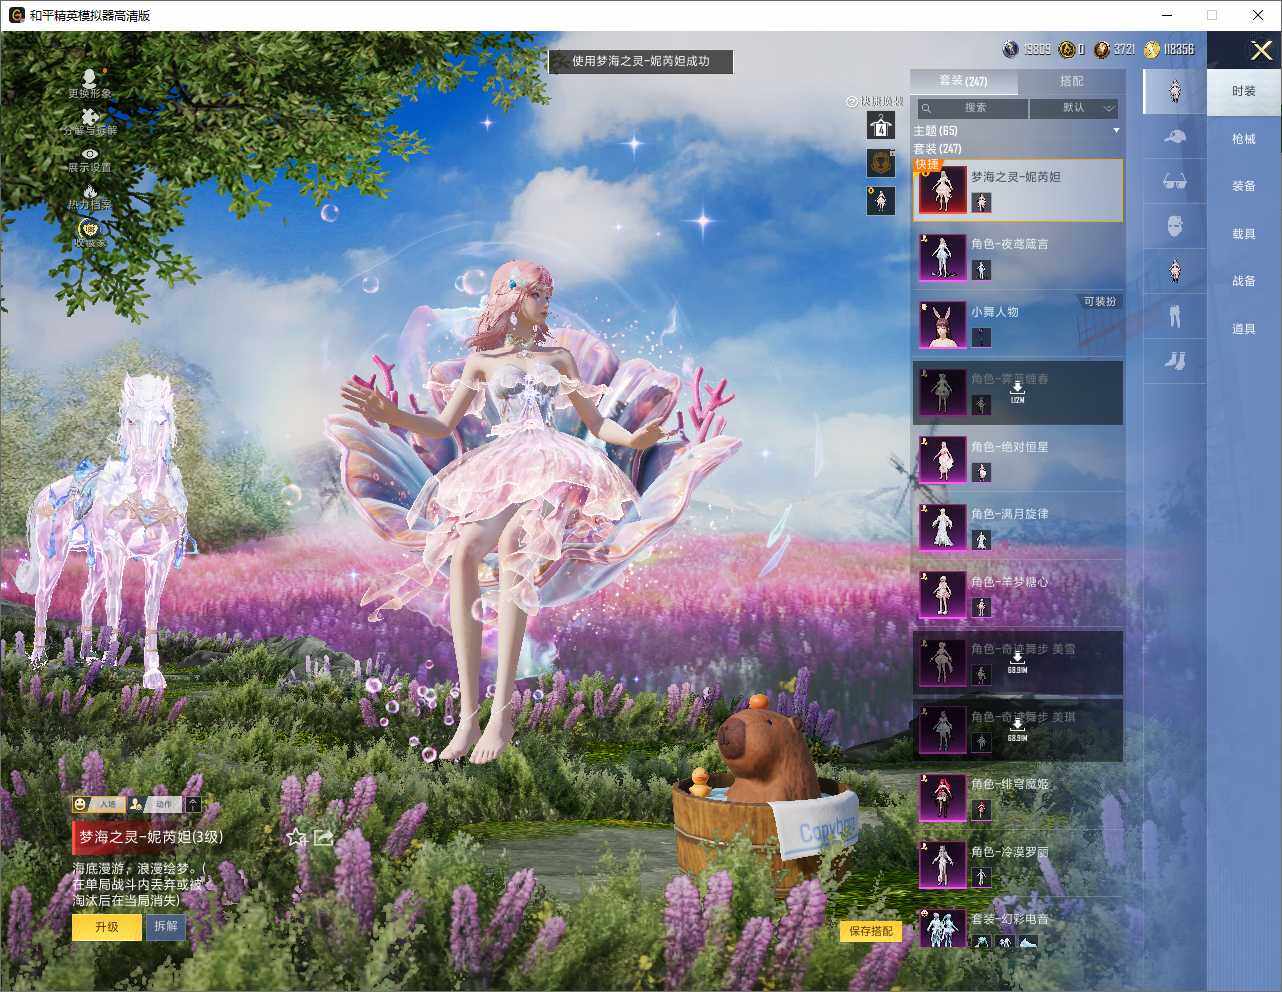The height and width of the screenshot is (992, 1282).
Task: Favorite the outfit with the star icon
Action: (x=297, y=838)
